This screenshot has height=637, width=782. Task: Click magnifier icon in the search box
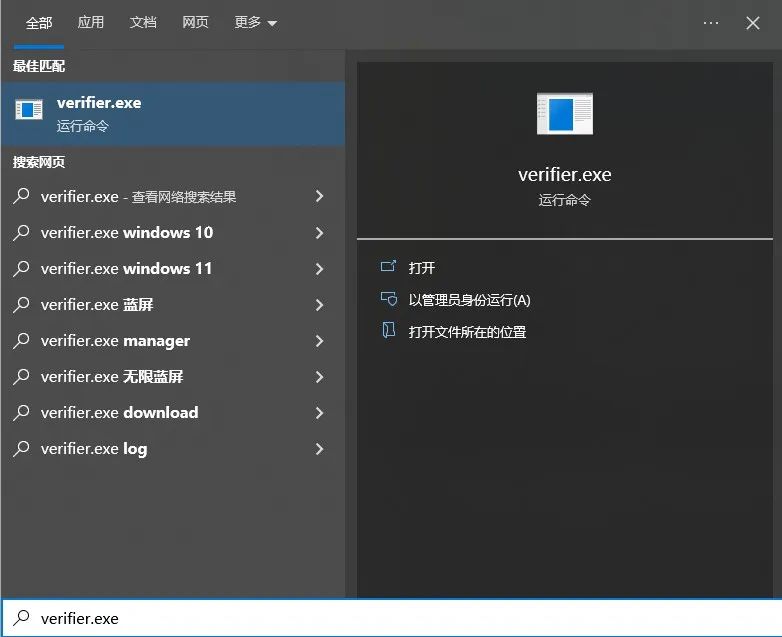coord(21,618)
